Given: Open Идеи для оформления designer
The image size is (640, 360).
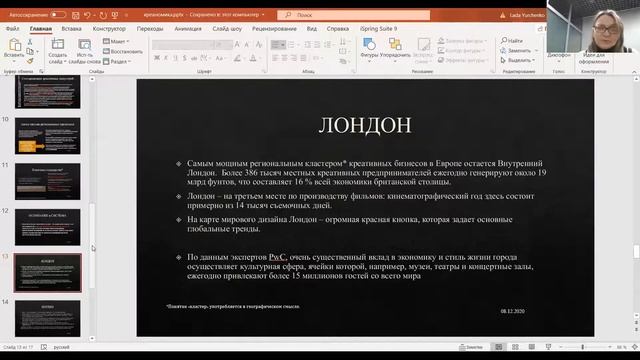Looking at the screenshot, I should pos(593,58).
